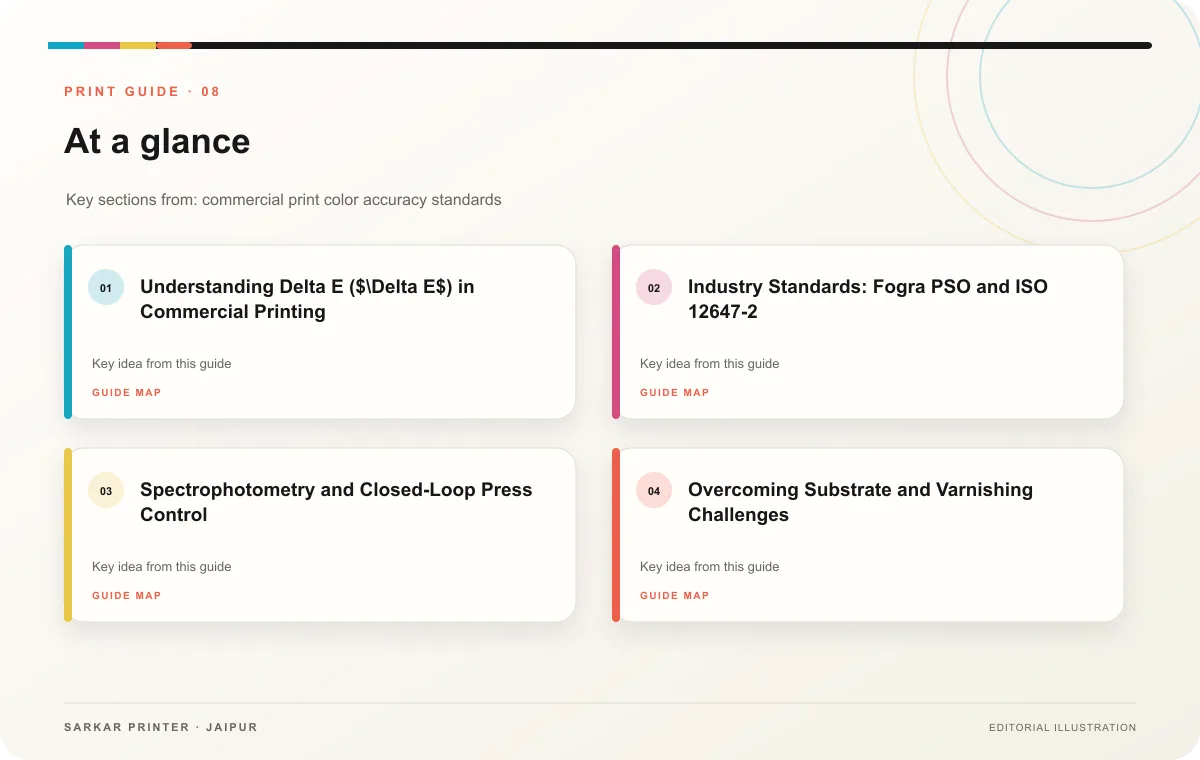
Task: Open the Understanding Delta E card title
Action: point(307,299)
